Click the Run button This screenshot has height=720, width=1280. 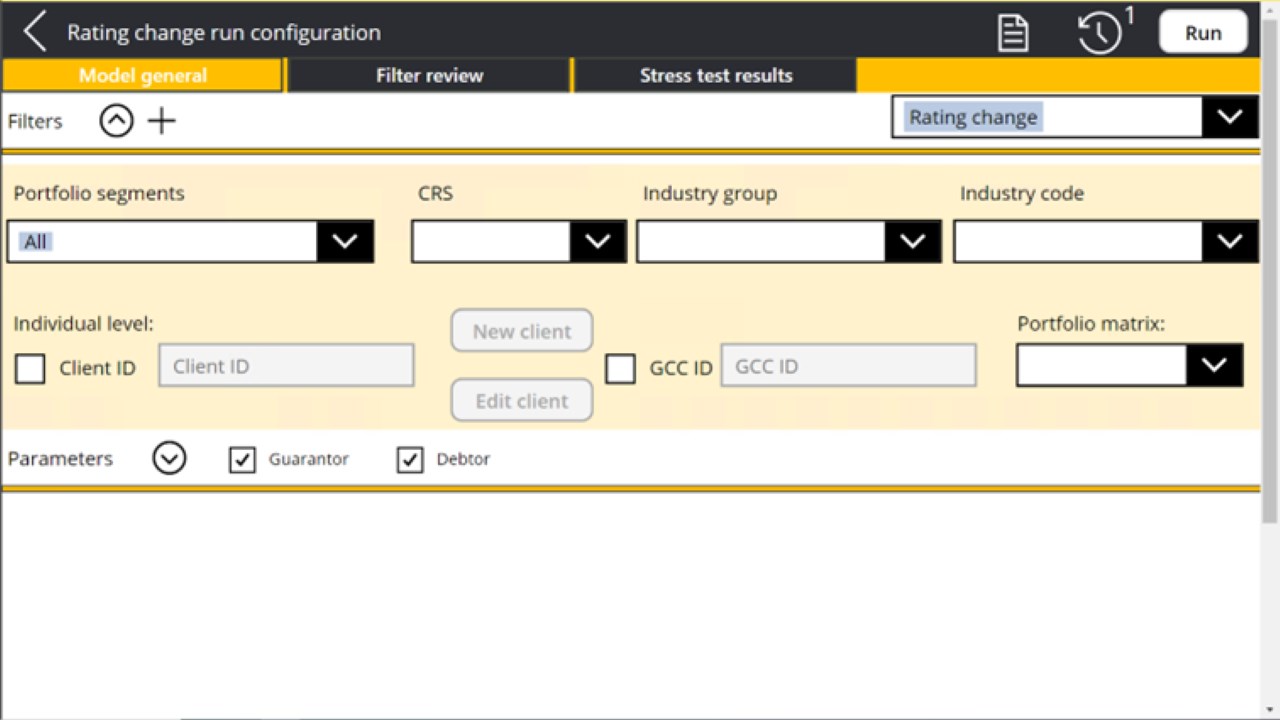(x=1203, y=32)
